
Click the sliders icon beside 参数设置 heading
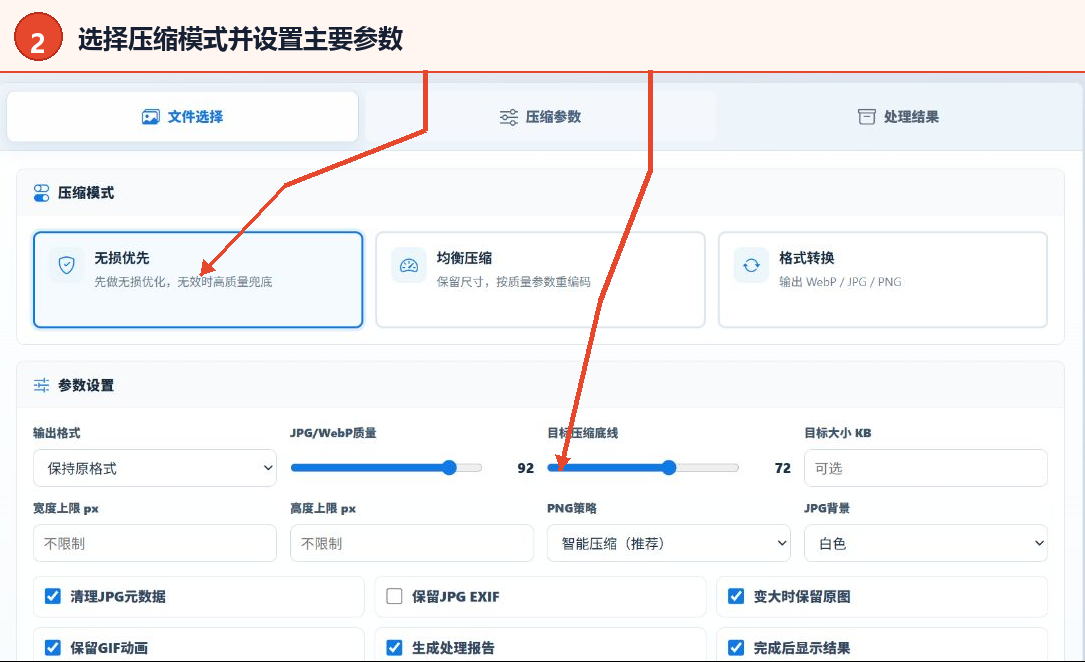[x=42, y=385]
